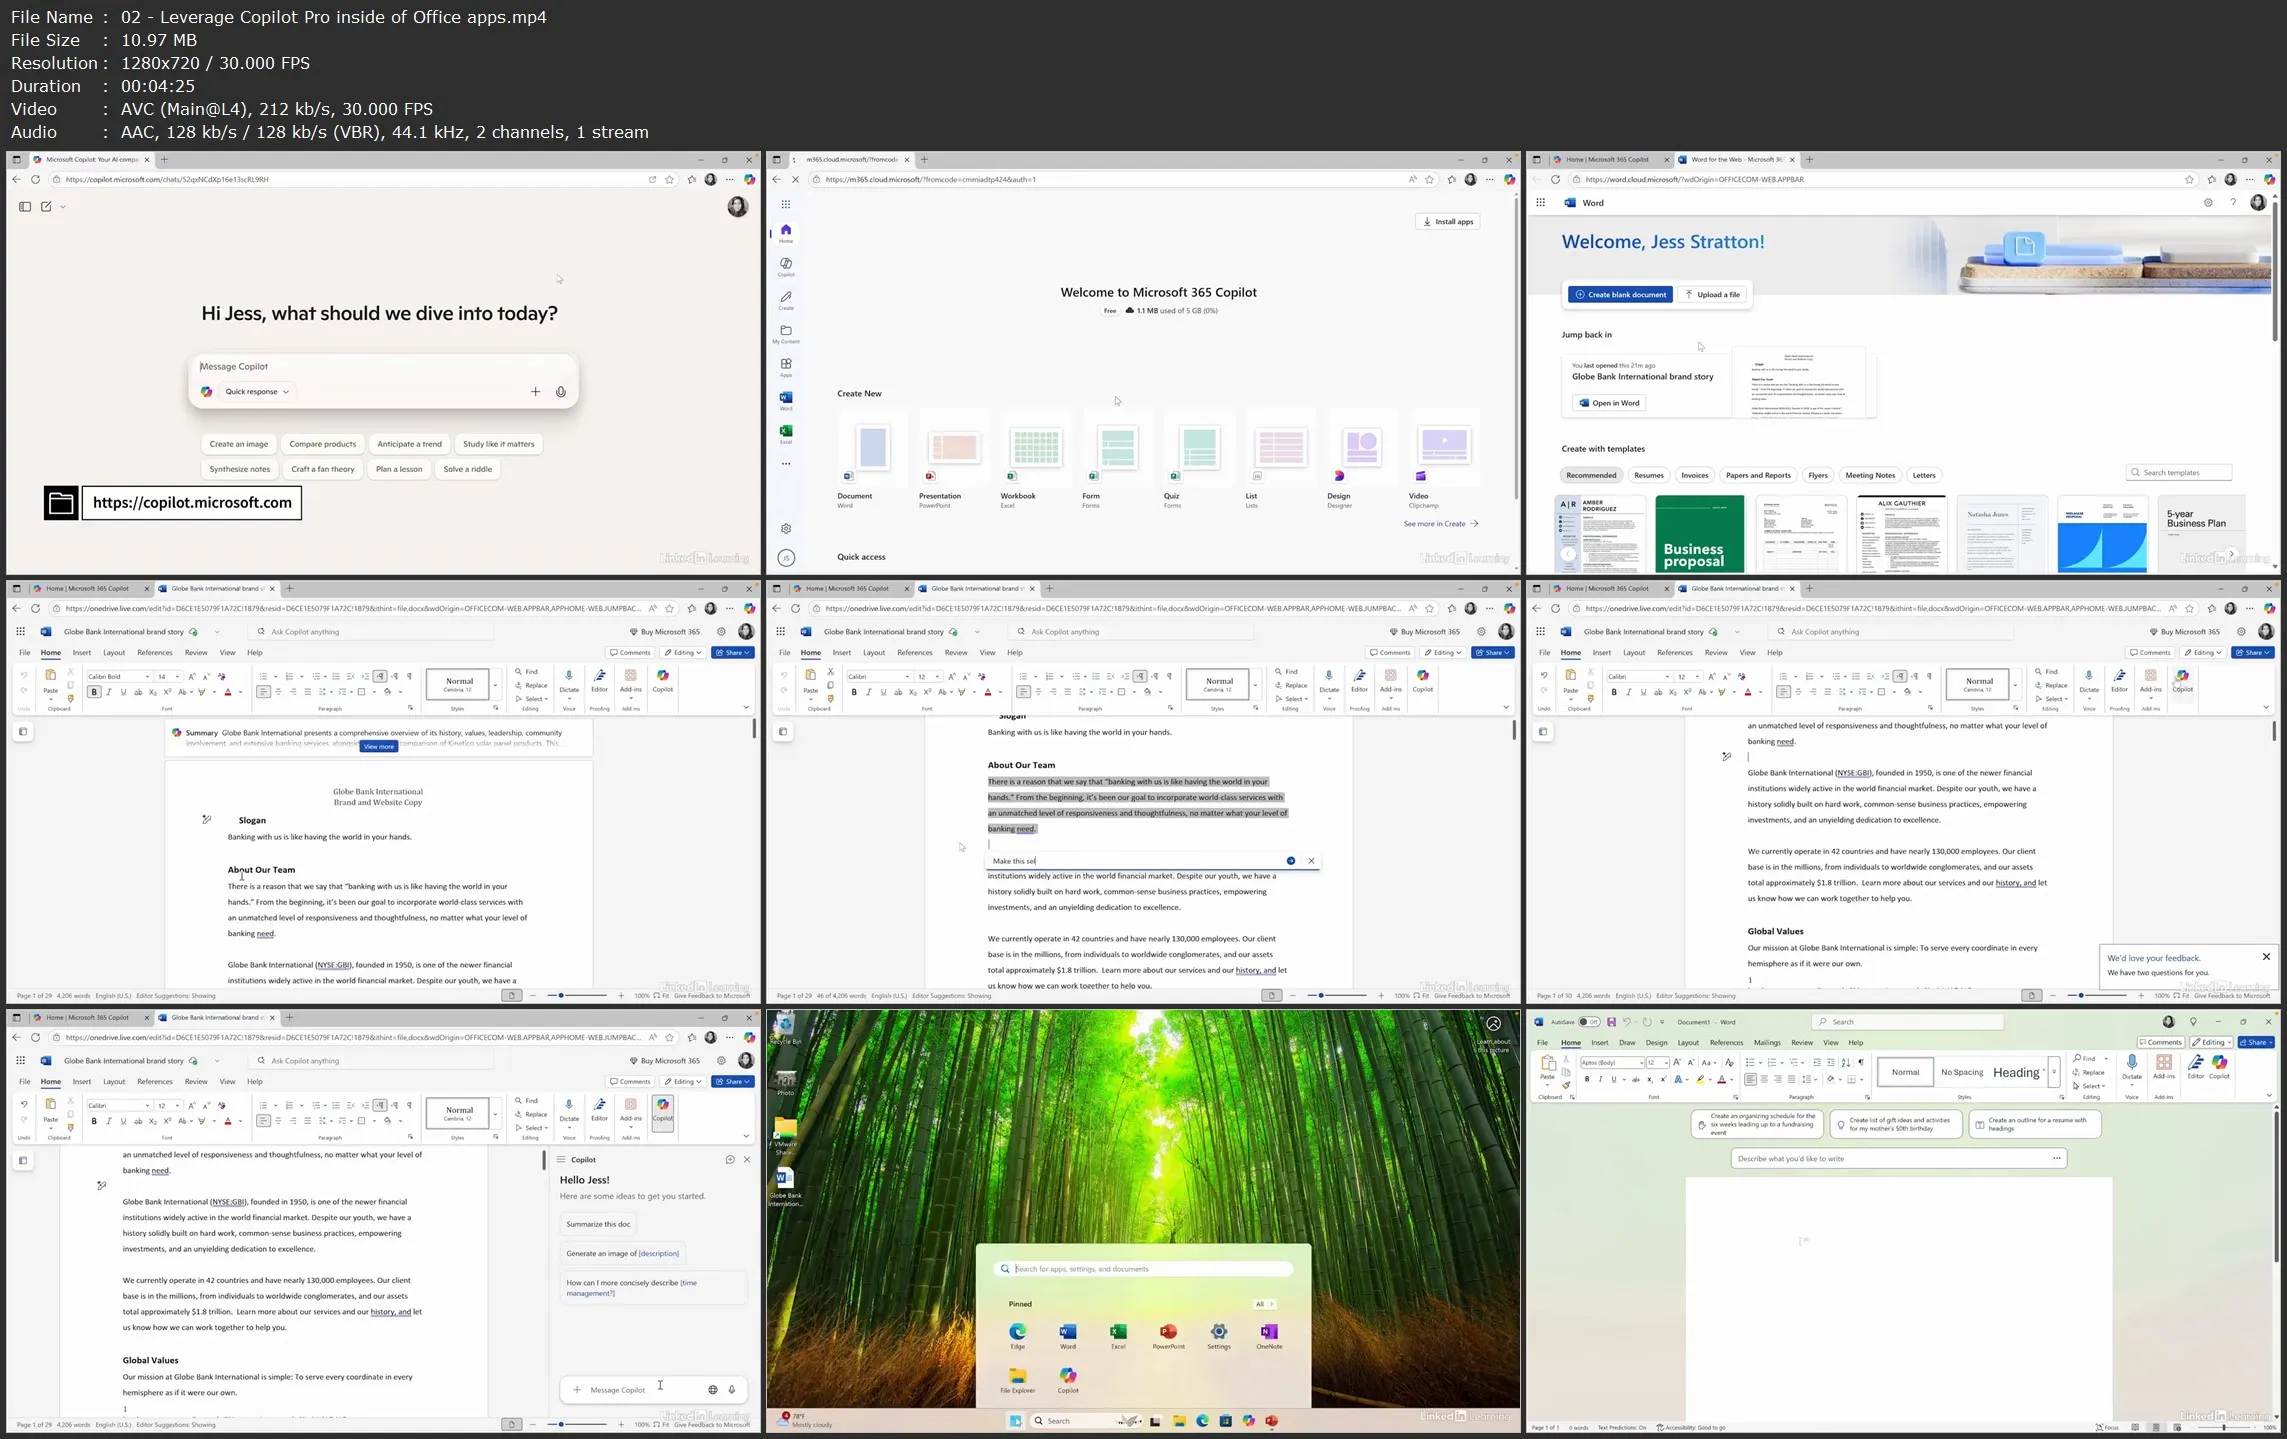Open settings gear in Microsoft 365 sidebar
Image resolution: width=2287 pixels, height=1439 pixels.
[x=786, y=529]
